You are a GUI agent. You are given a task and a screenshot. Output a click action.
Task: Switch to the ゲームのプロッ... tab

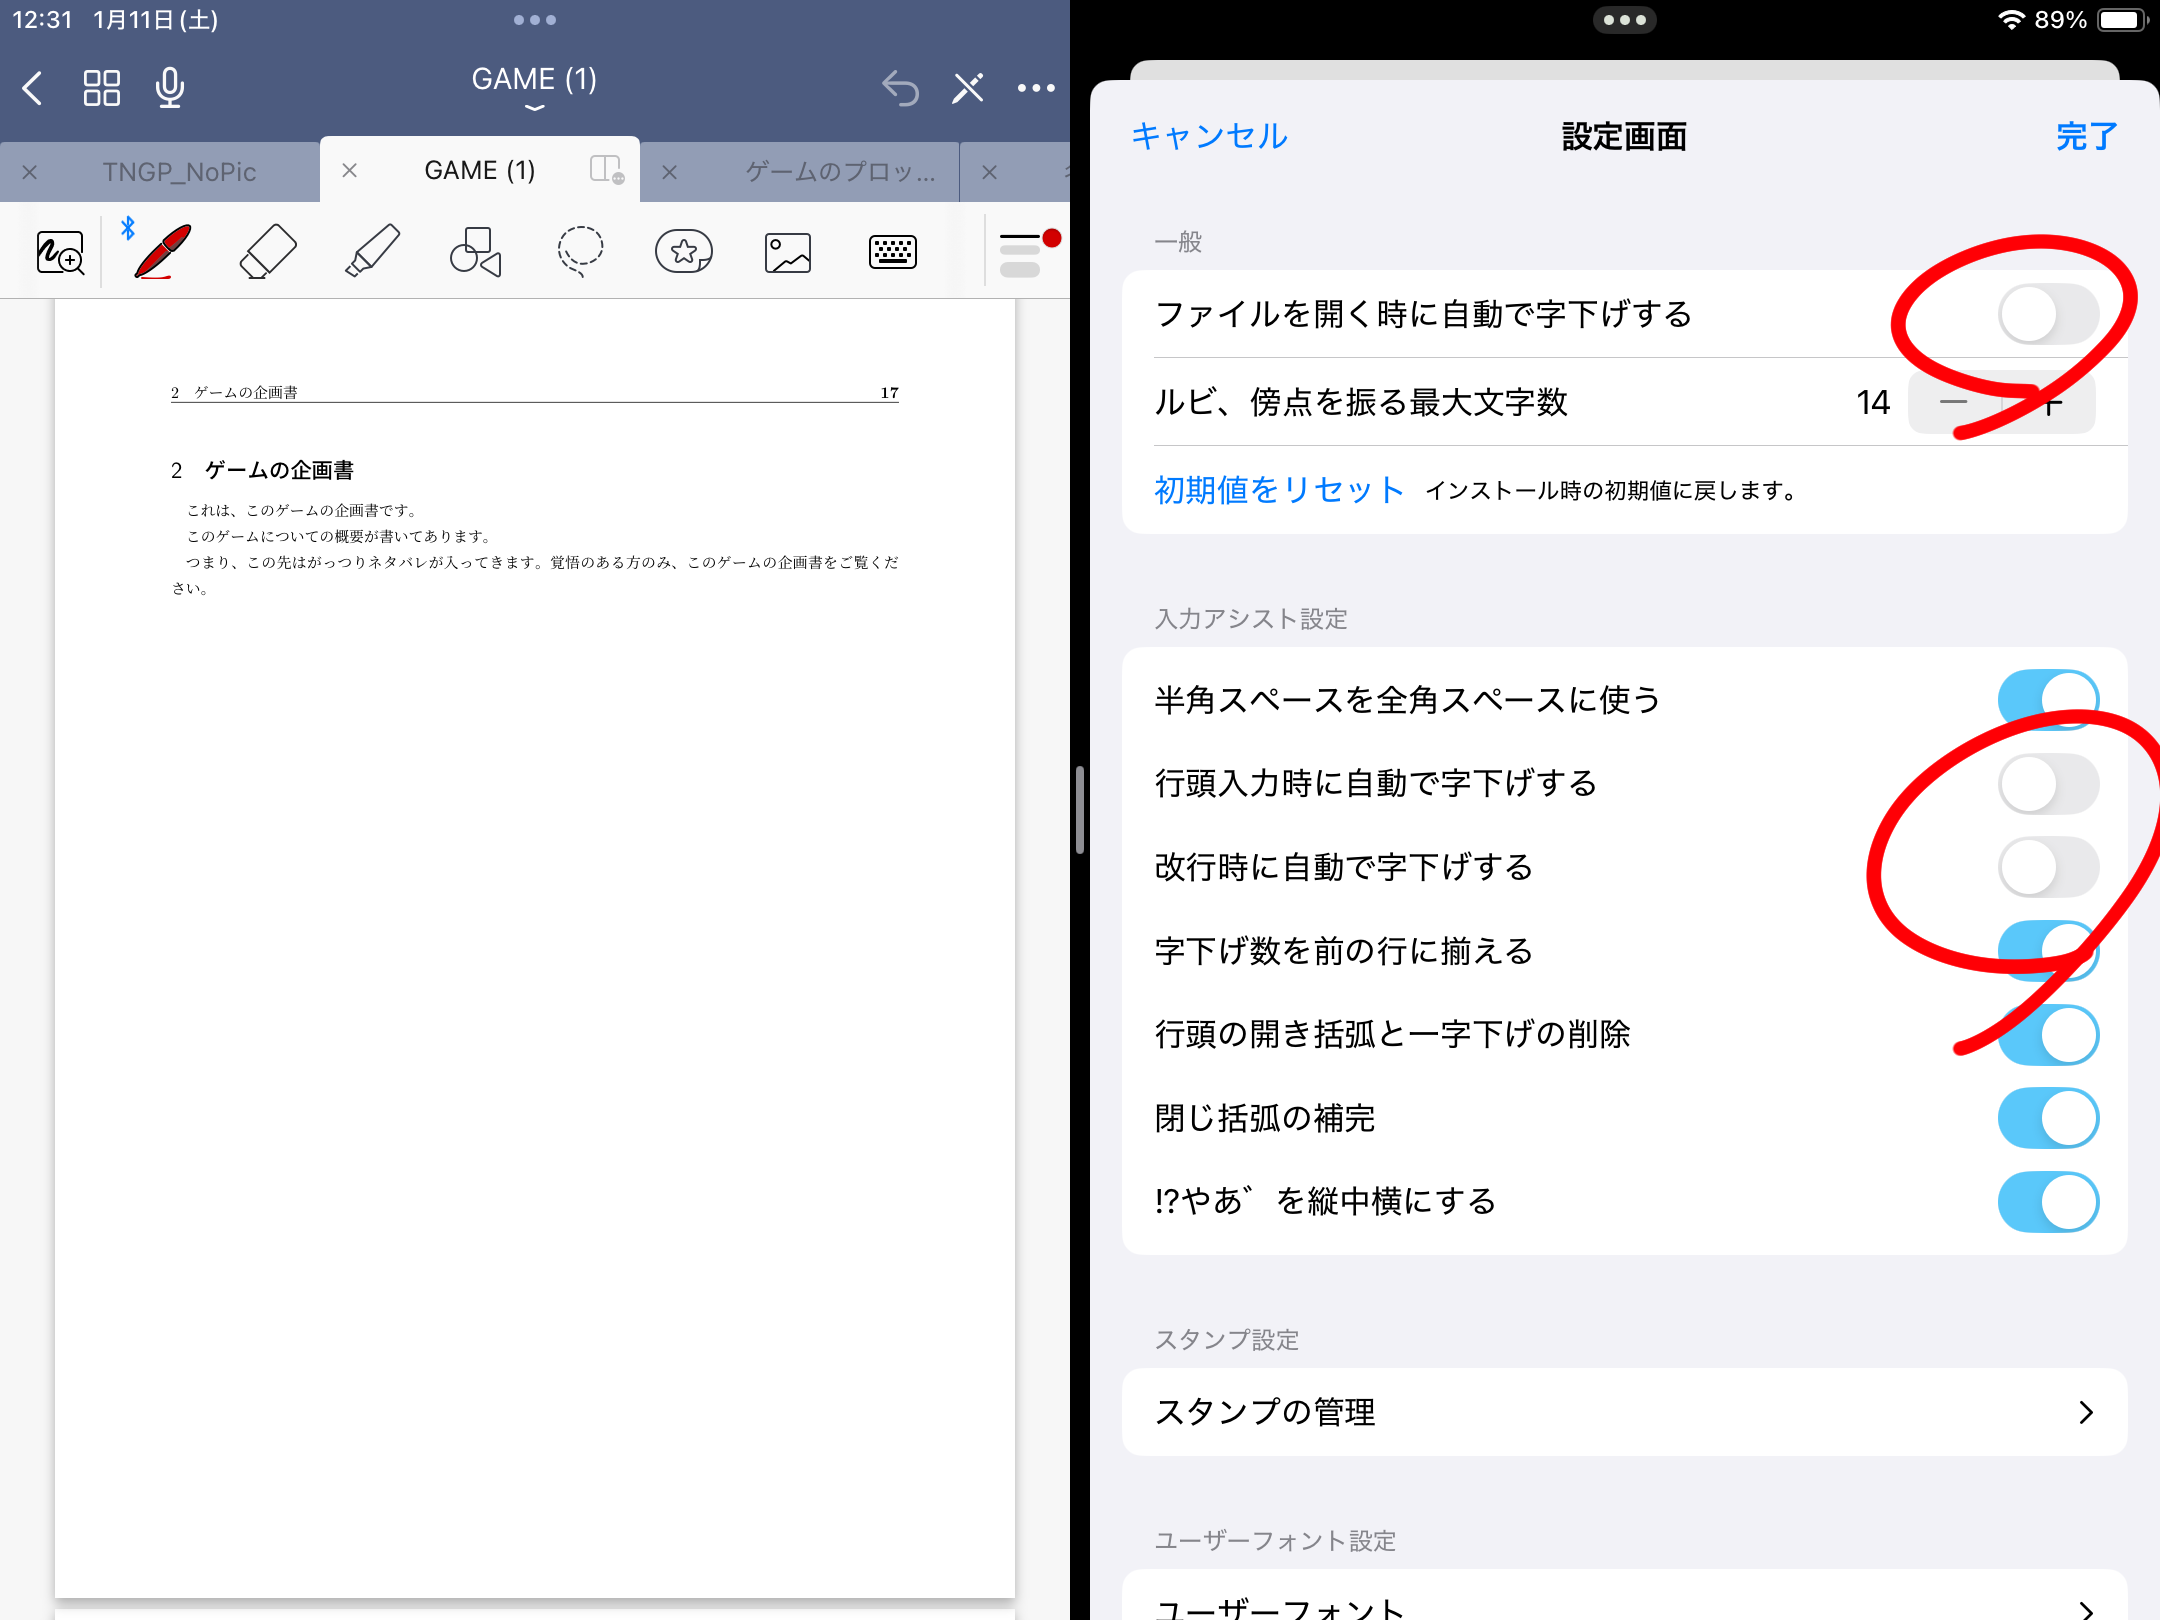[x=840, y=172]
